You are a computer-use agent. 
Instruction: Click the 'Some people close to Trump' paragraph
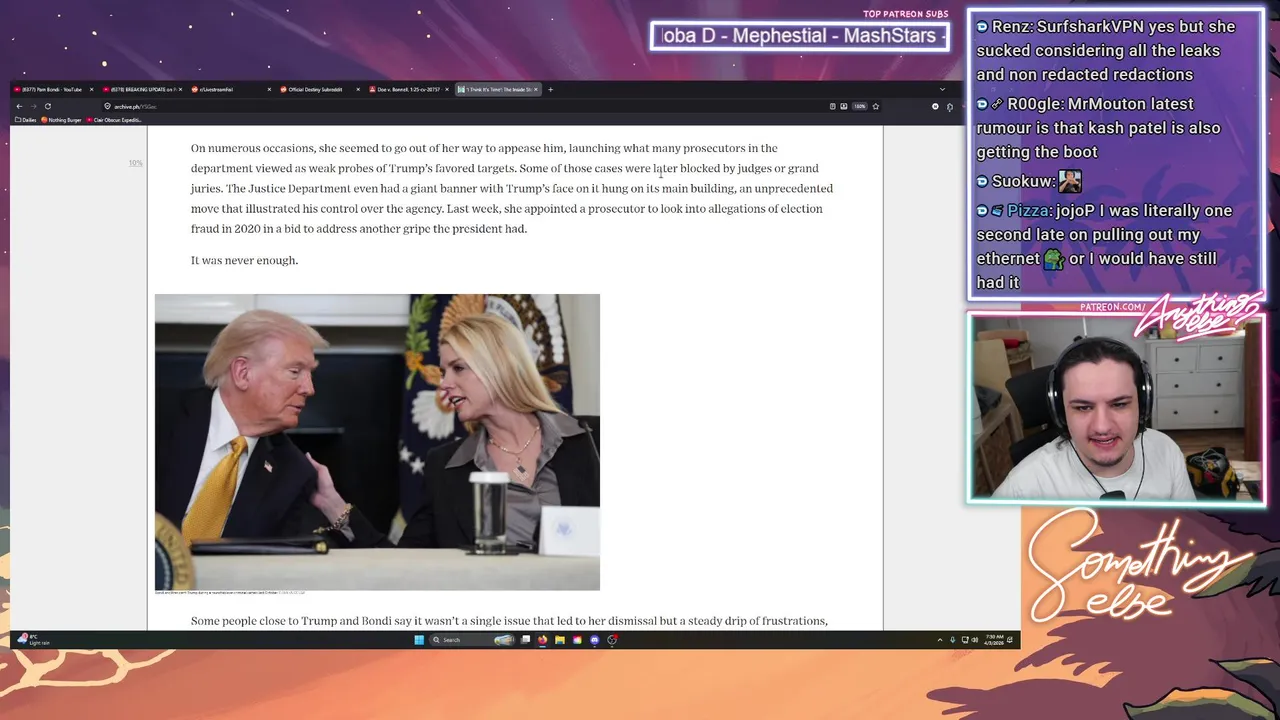coord(509,621)
